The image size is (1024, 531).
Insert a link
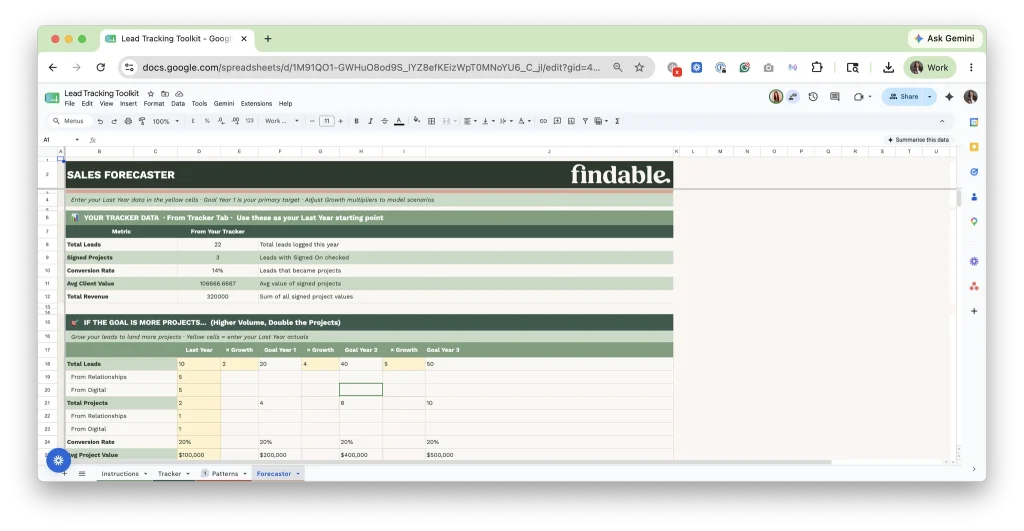543,121
